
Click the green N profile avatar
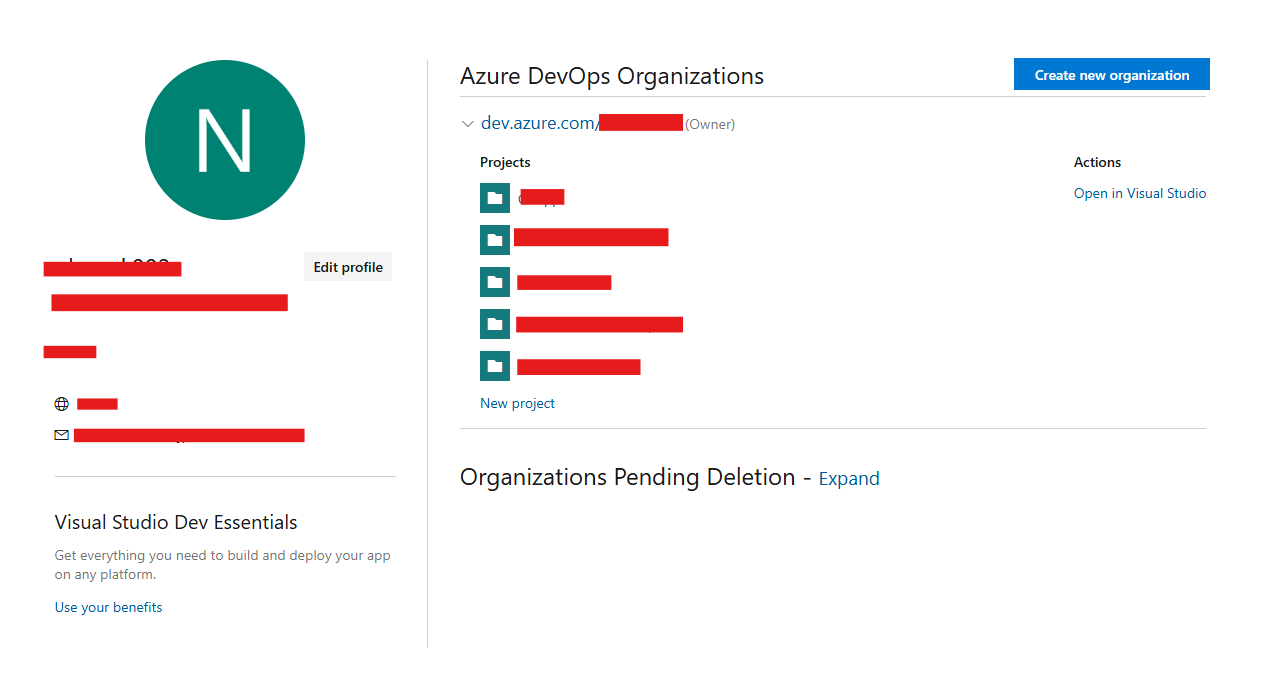pyautogui.click(x=225, y=140)
